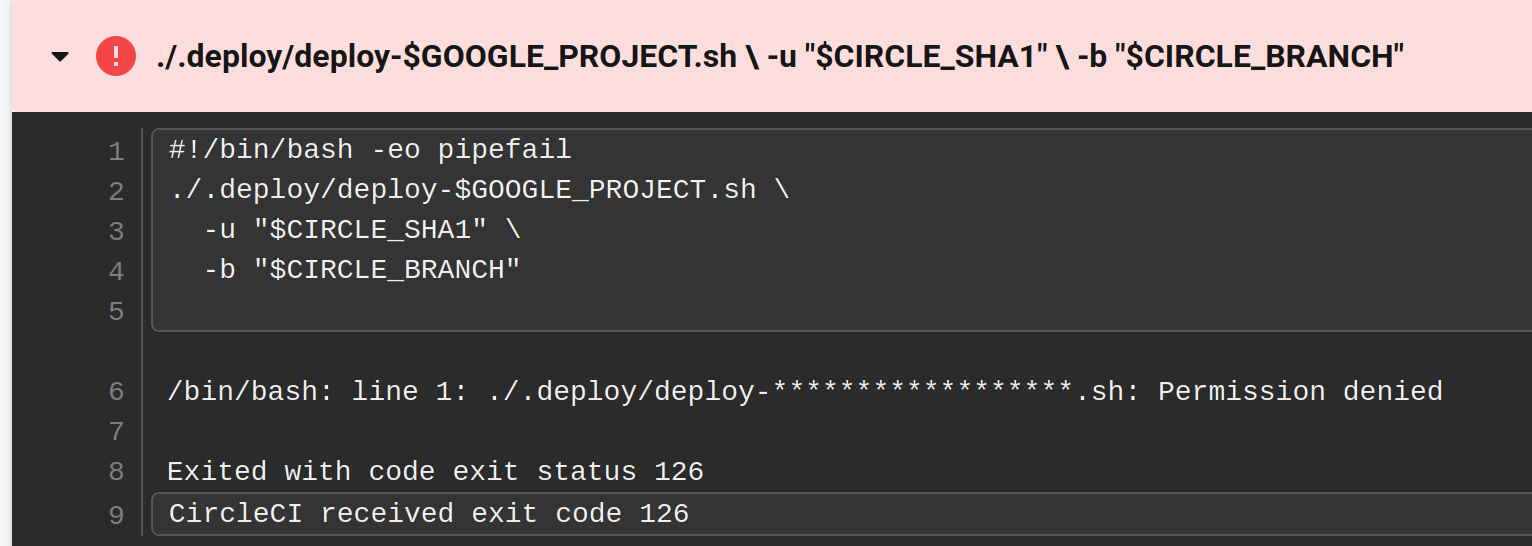Select line number 5 in gutter
The height and width of the screenshot is (546, 1532).
(x=116, y=312)
